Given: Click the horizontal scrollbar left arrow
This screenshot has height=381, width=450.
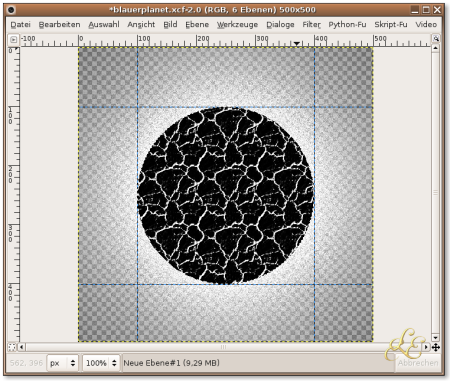Looking at the screenshot, I should [x=22, y=347].
